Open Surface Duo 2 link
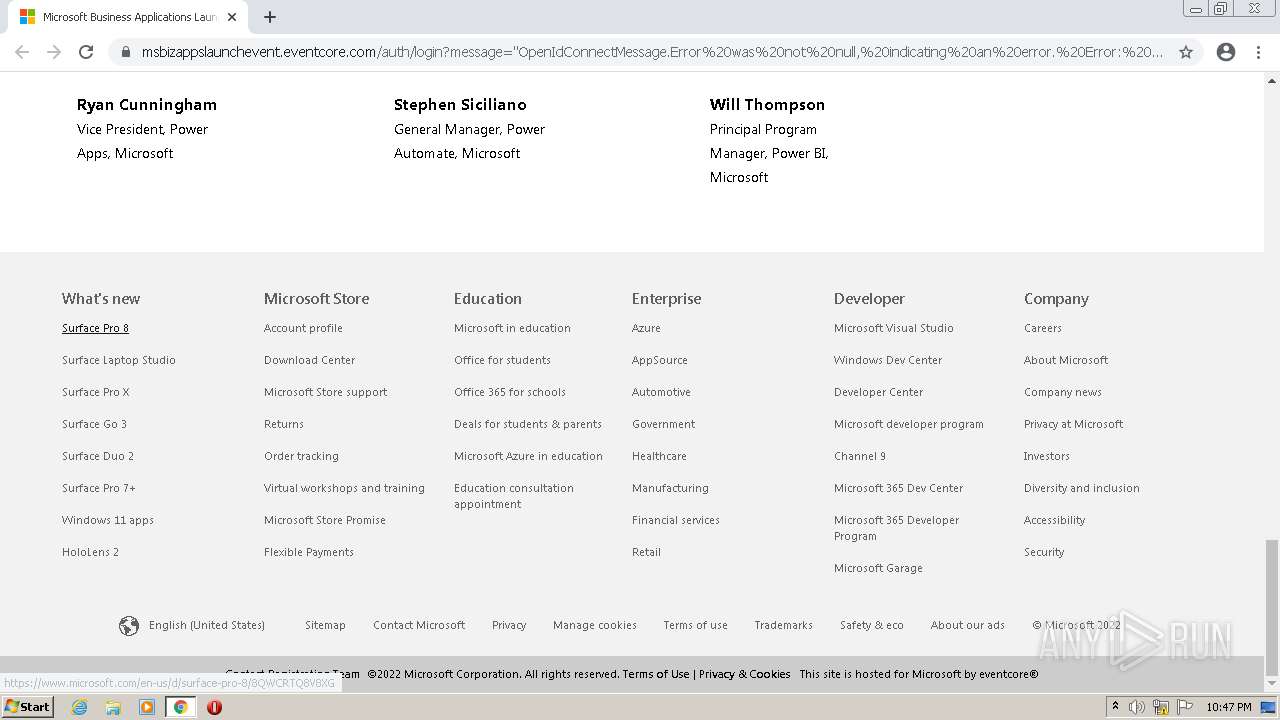This screenshot has height=720, width=1280. pyautogui.click(x=98, y=456)
